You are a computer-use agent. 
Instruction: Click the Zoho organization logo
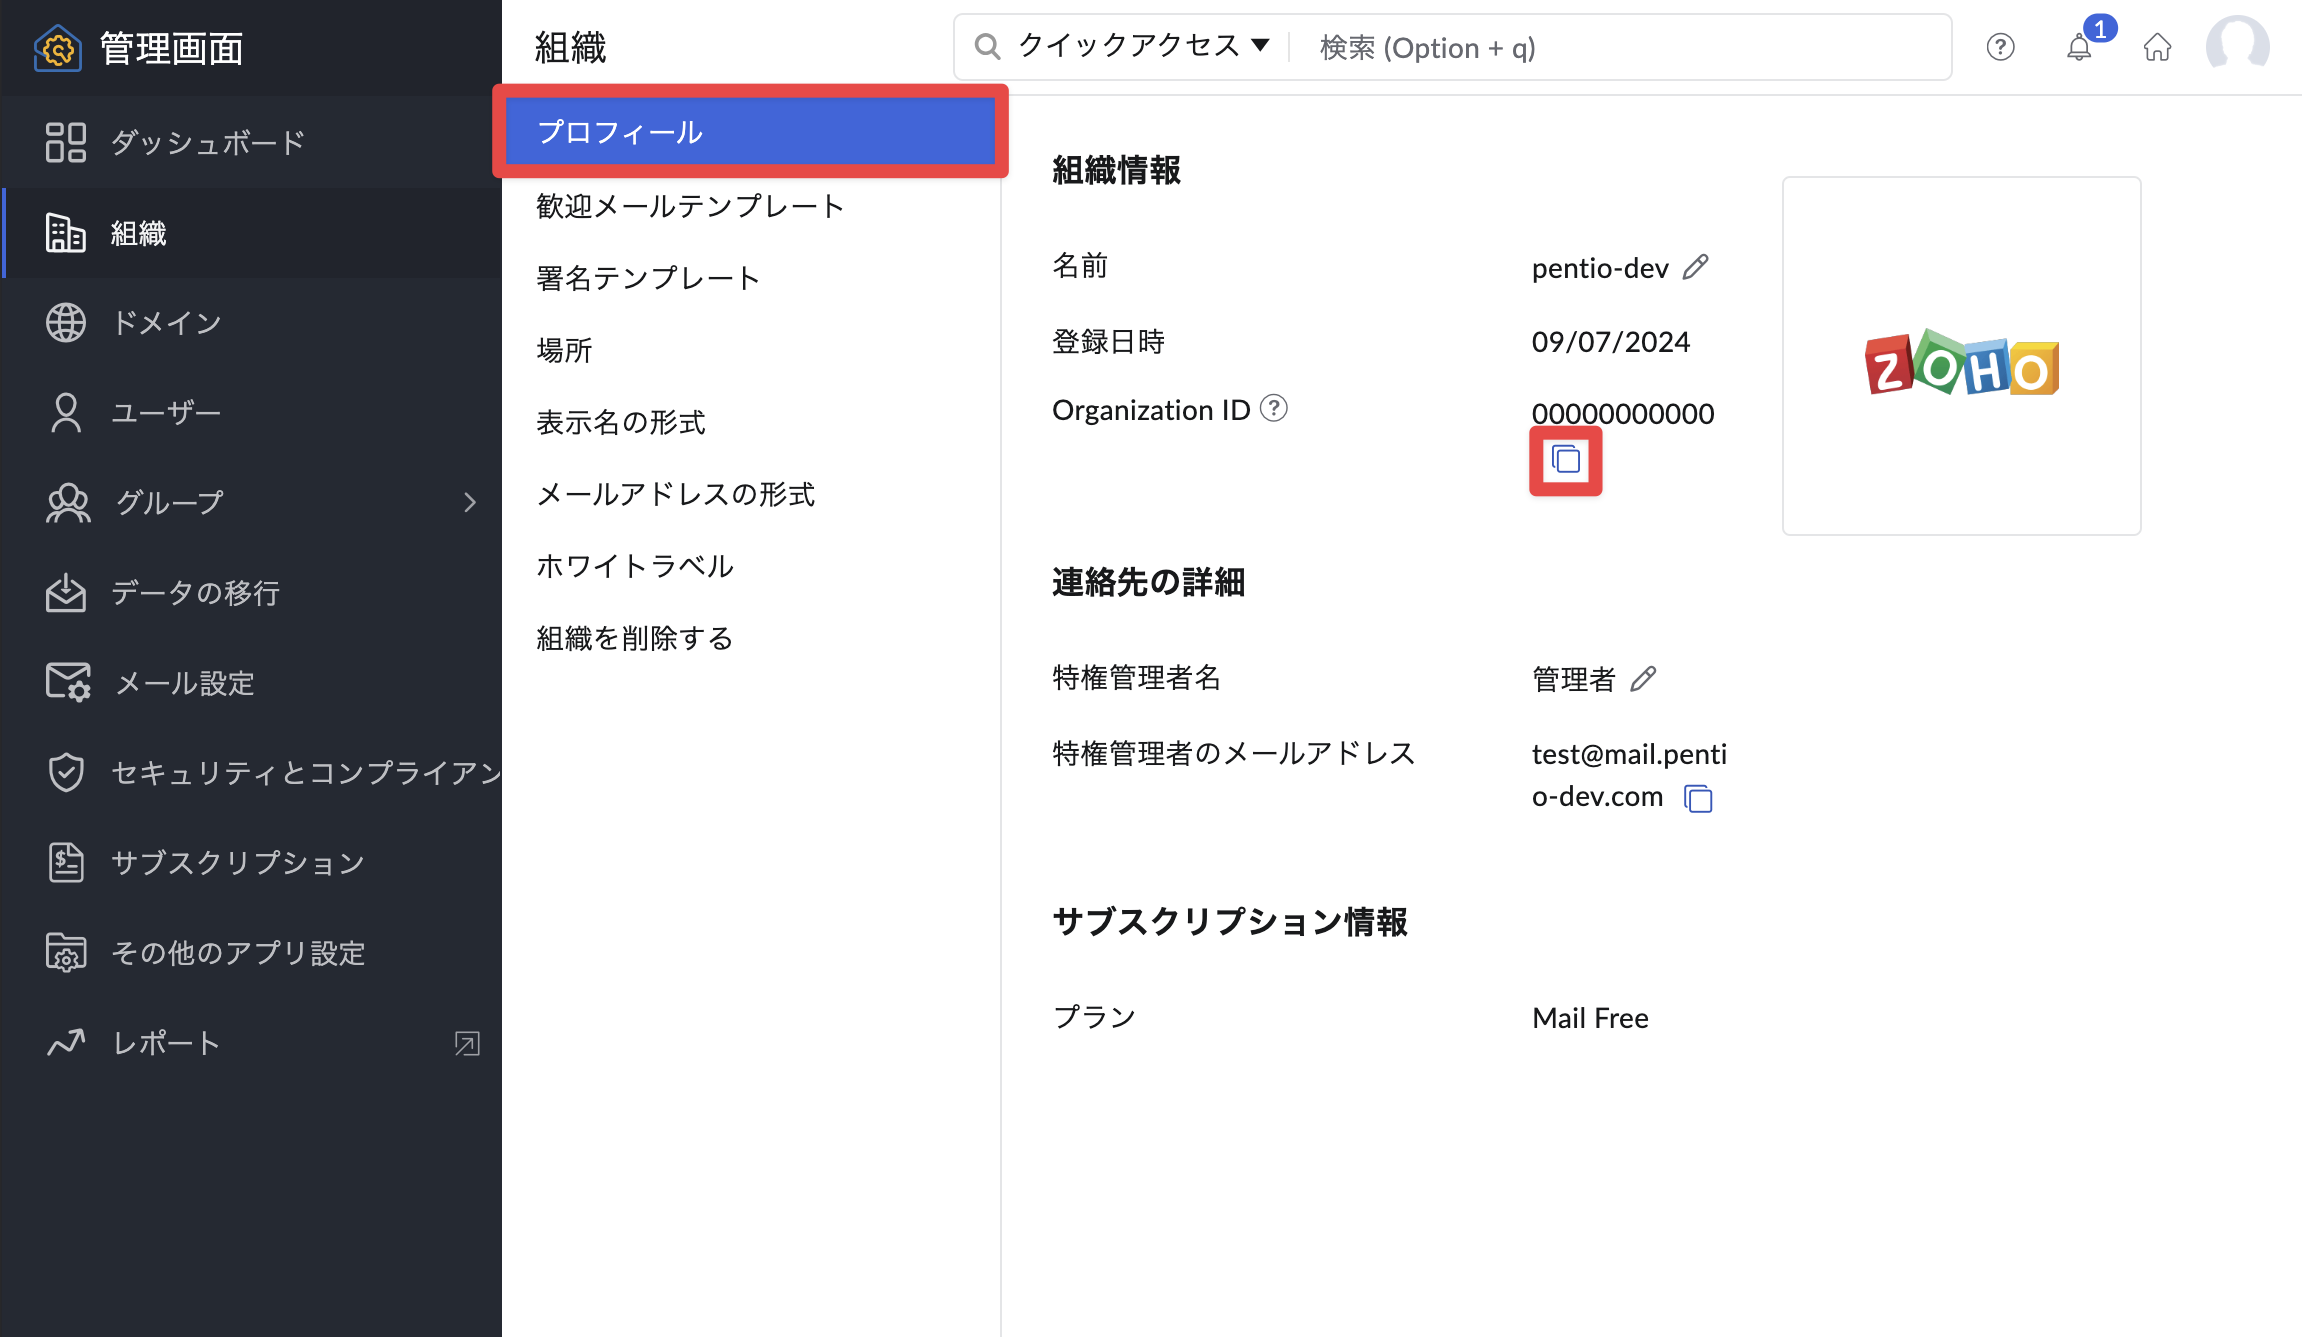[x=1962, y=364]
